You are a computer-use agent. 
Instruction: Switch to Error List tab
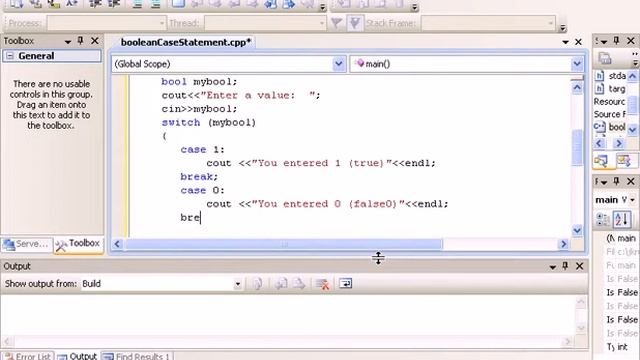coord(28,356)
